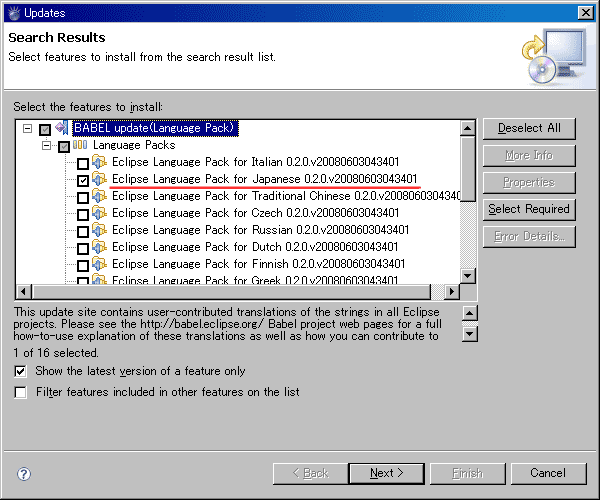This screenshot has height=500, width=600.
Task: Click the BABEL update site icon
Action: pos(62,127)
